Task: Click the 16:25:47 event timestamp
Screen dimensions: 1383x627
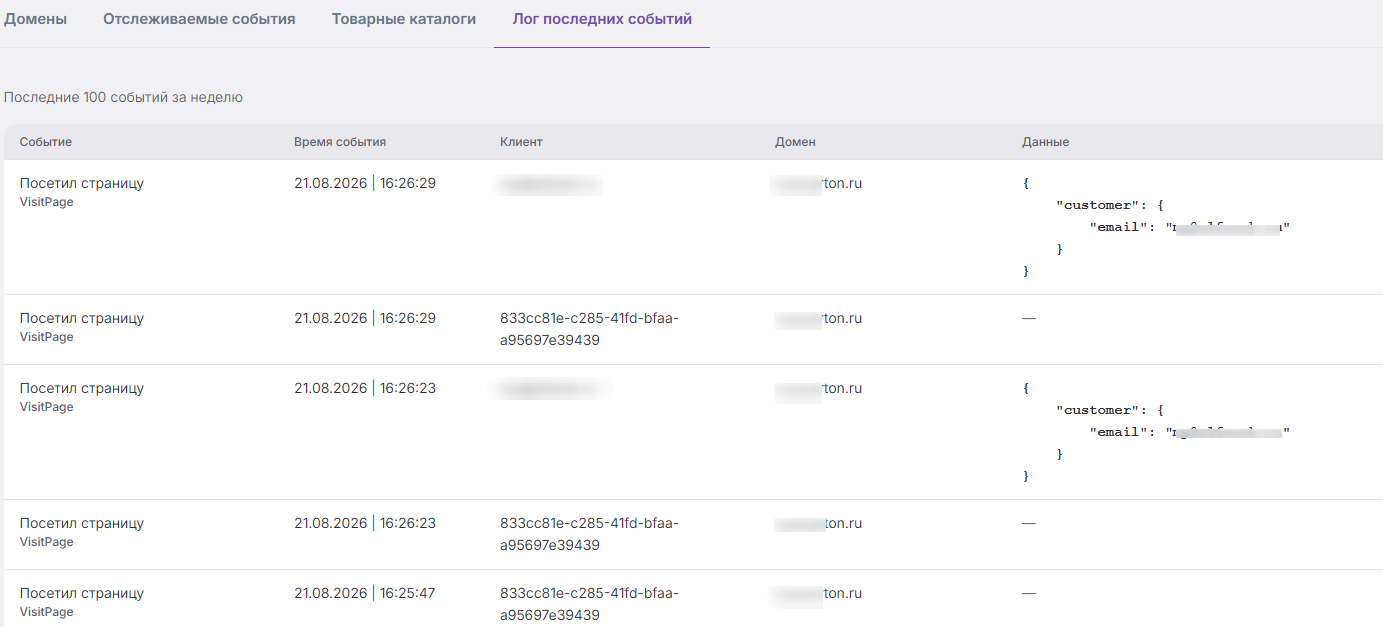Action: tap(365, 593)
